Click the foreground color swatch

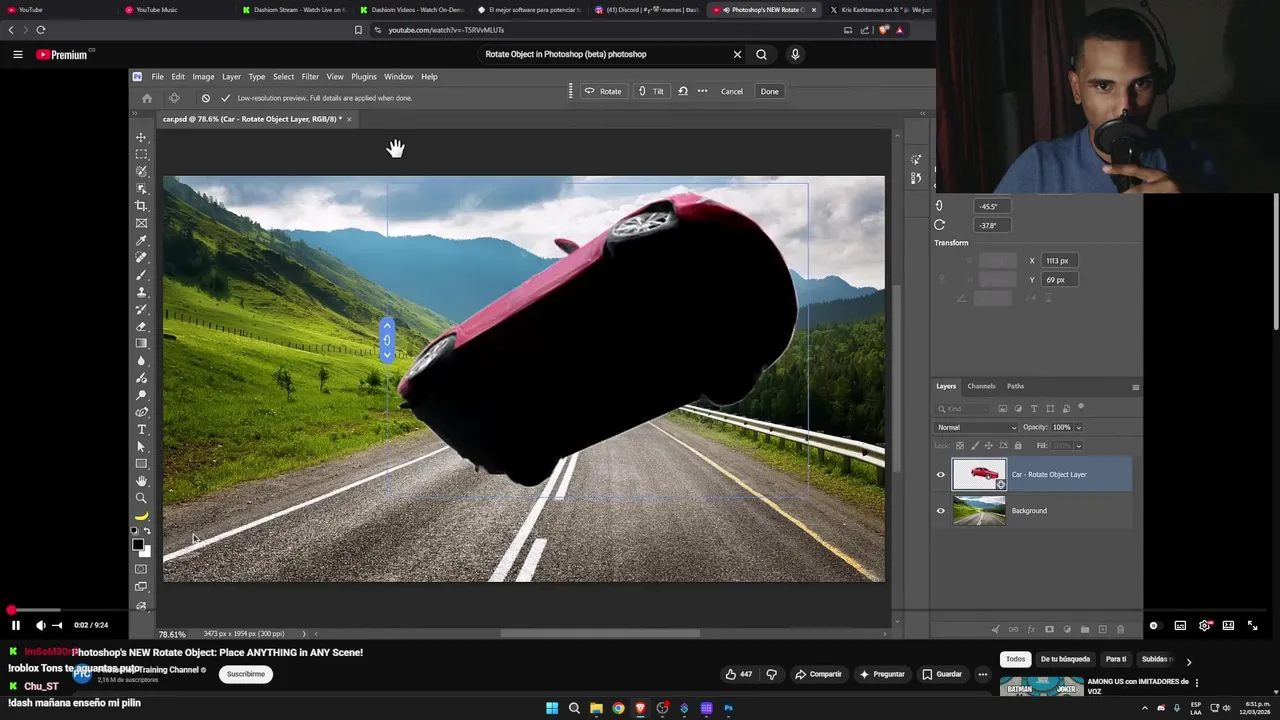[137, 545]
